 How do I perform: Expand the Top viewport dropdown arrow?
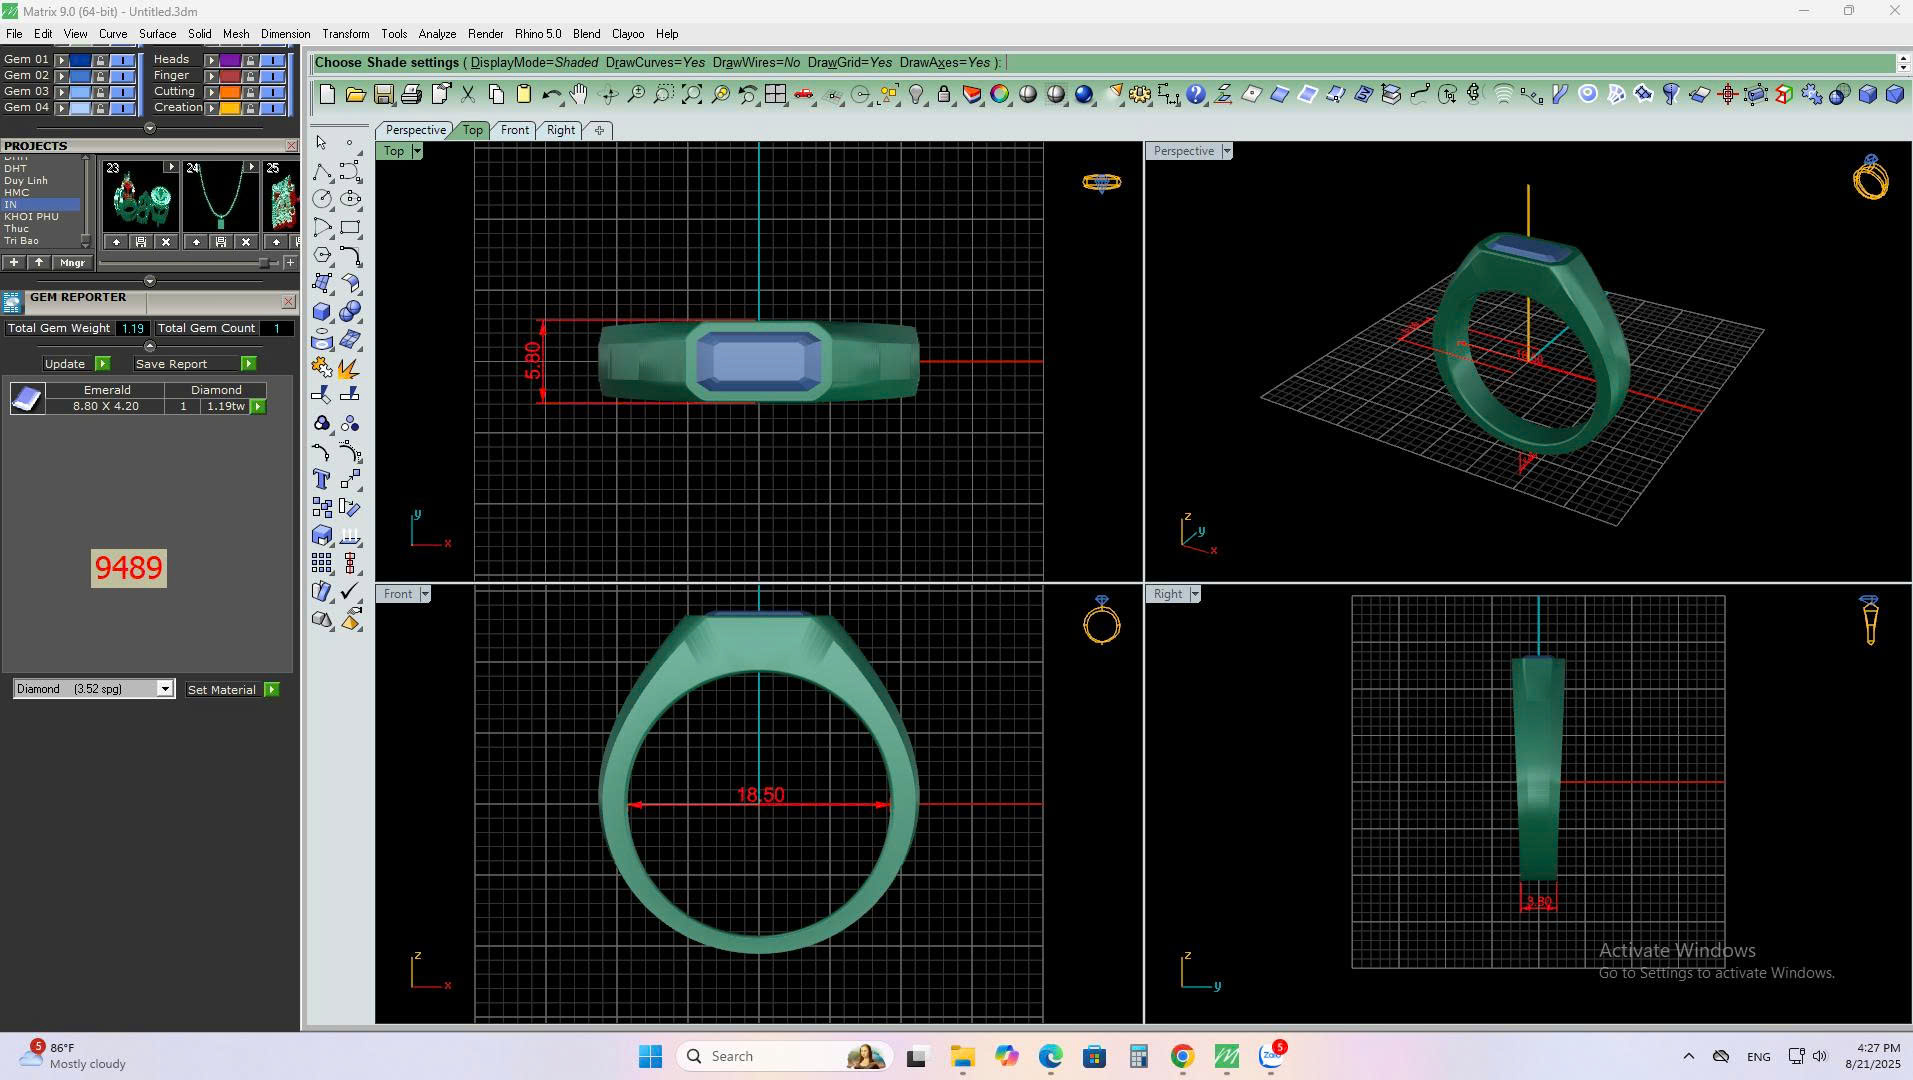tap(417, 151)
